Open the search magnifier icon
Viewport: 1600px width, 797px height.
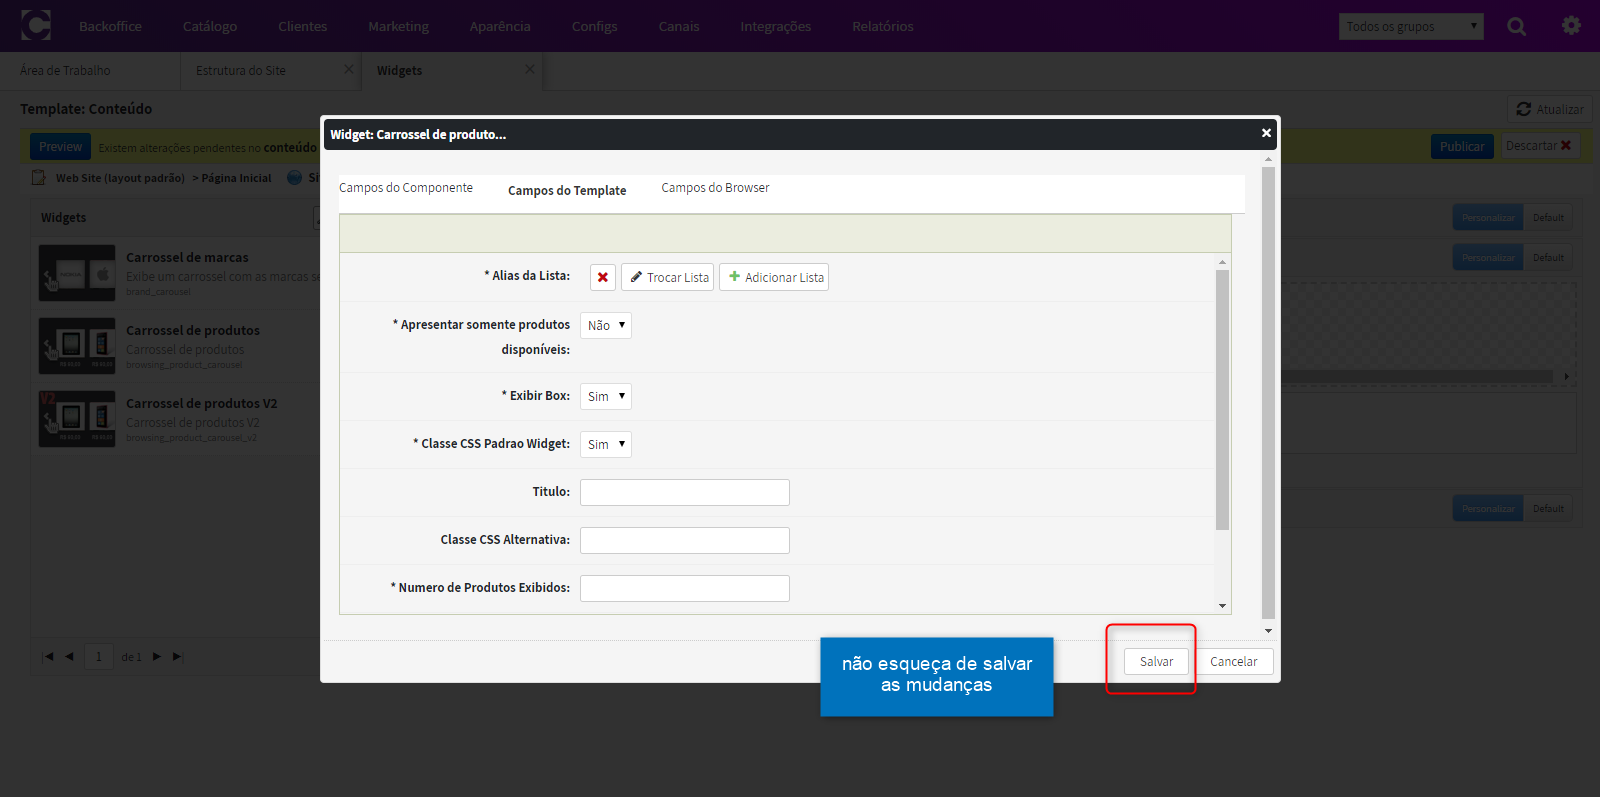(x=1517, y=26)
